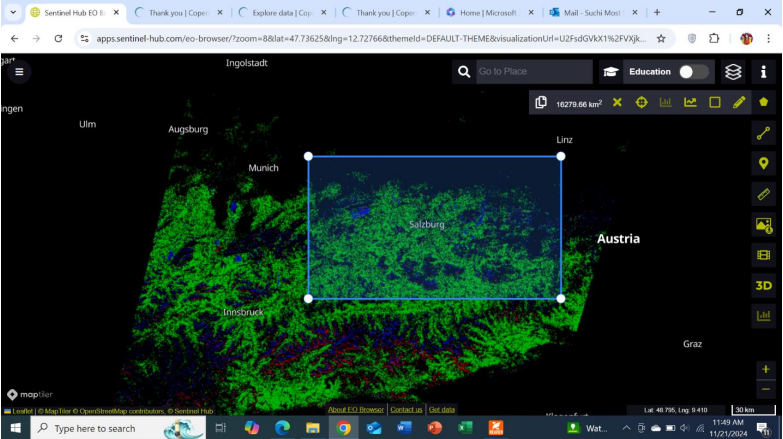Screen dimensions: 783x439
Task: Click the Innsbruck map label
Action: [x=243, y=312]
